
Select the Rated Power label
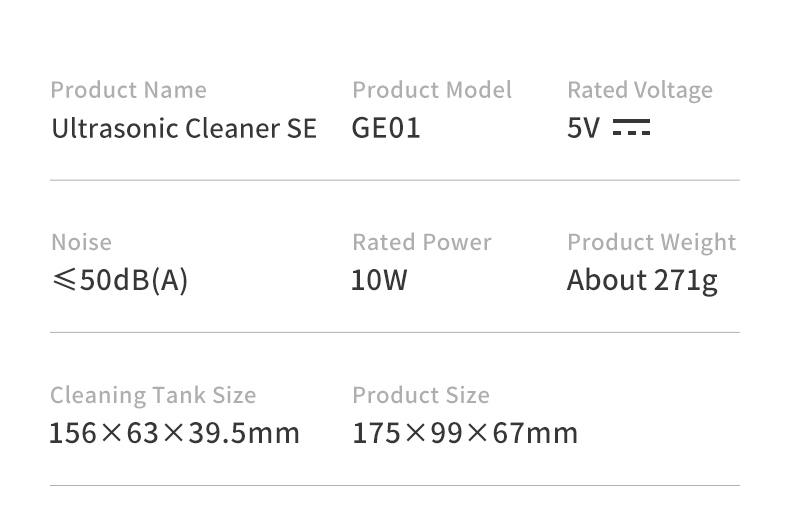click(422, 242)
